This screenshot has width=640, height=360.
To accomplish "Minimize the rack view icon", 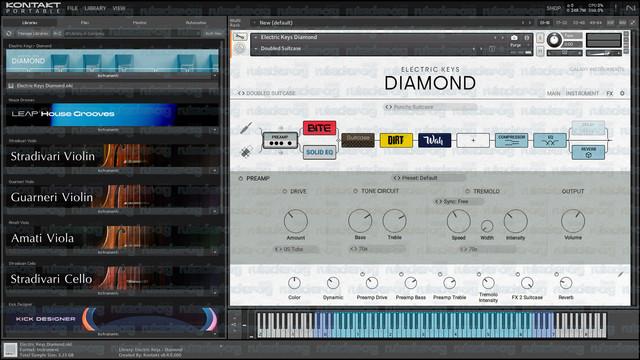I will [x=632, y=23].
